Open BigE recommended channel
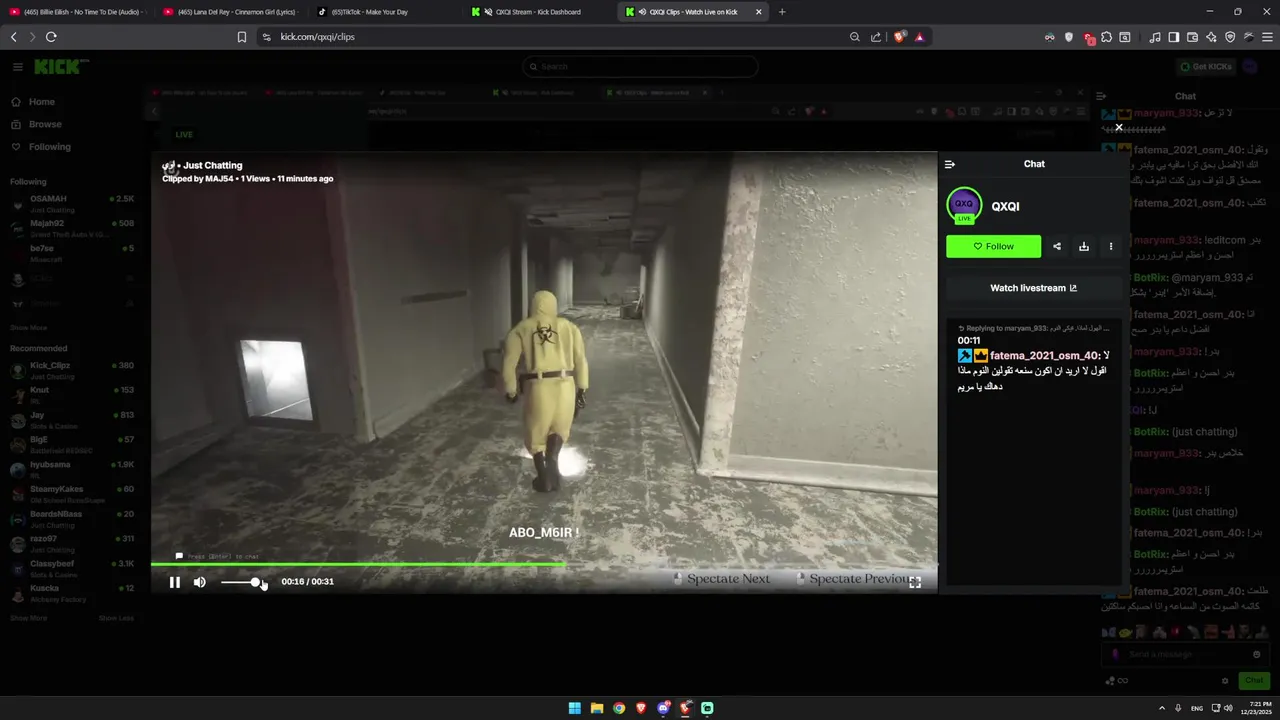 click(72, 445)
